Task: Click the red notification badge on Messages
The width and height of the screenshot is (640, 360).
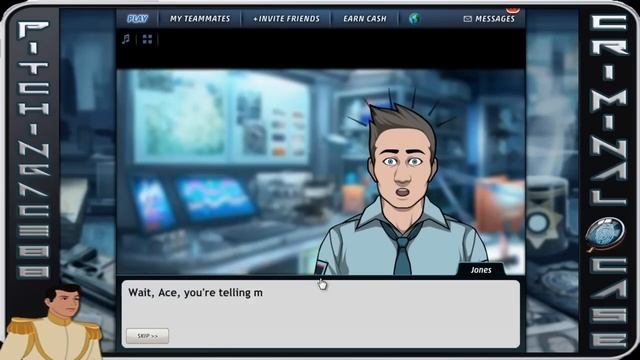Action: click(513, 9)
